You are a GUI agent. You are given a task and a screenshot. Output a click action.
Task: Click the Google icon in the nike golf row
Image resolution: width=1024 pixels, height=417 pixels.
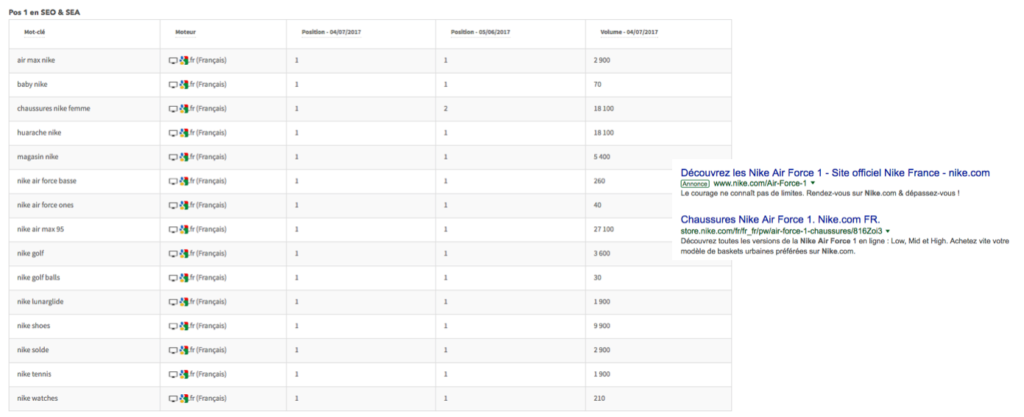point(184,253)
